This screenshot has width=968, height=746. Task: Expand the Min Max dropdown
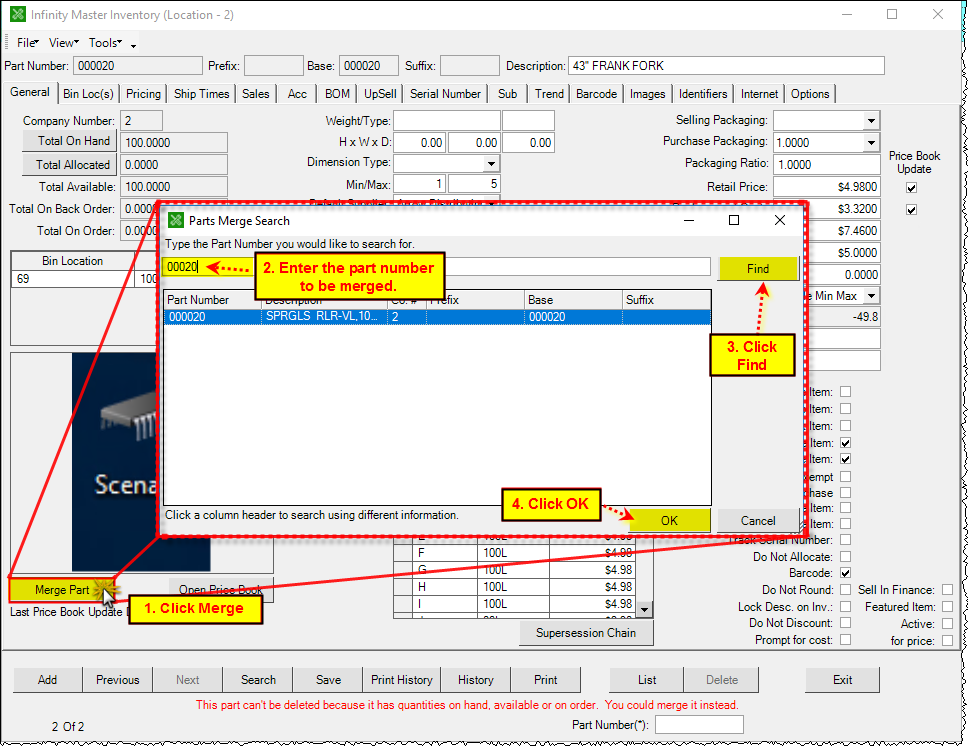click(870, 296)
